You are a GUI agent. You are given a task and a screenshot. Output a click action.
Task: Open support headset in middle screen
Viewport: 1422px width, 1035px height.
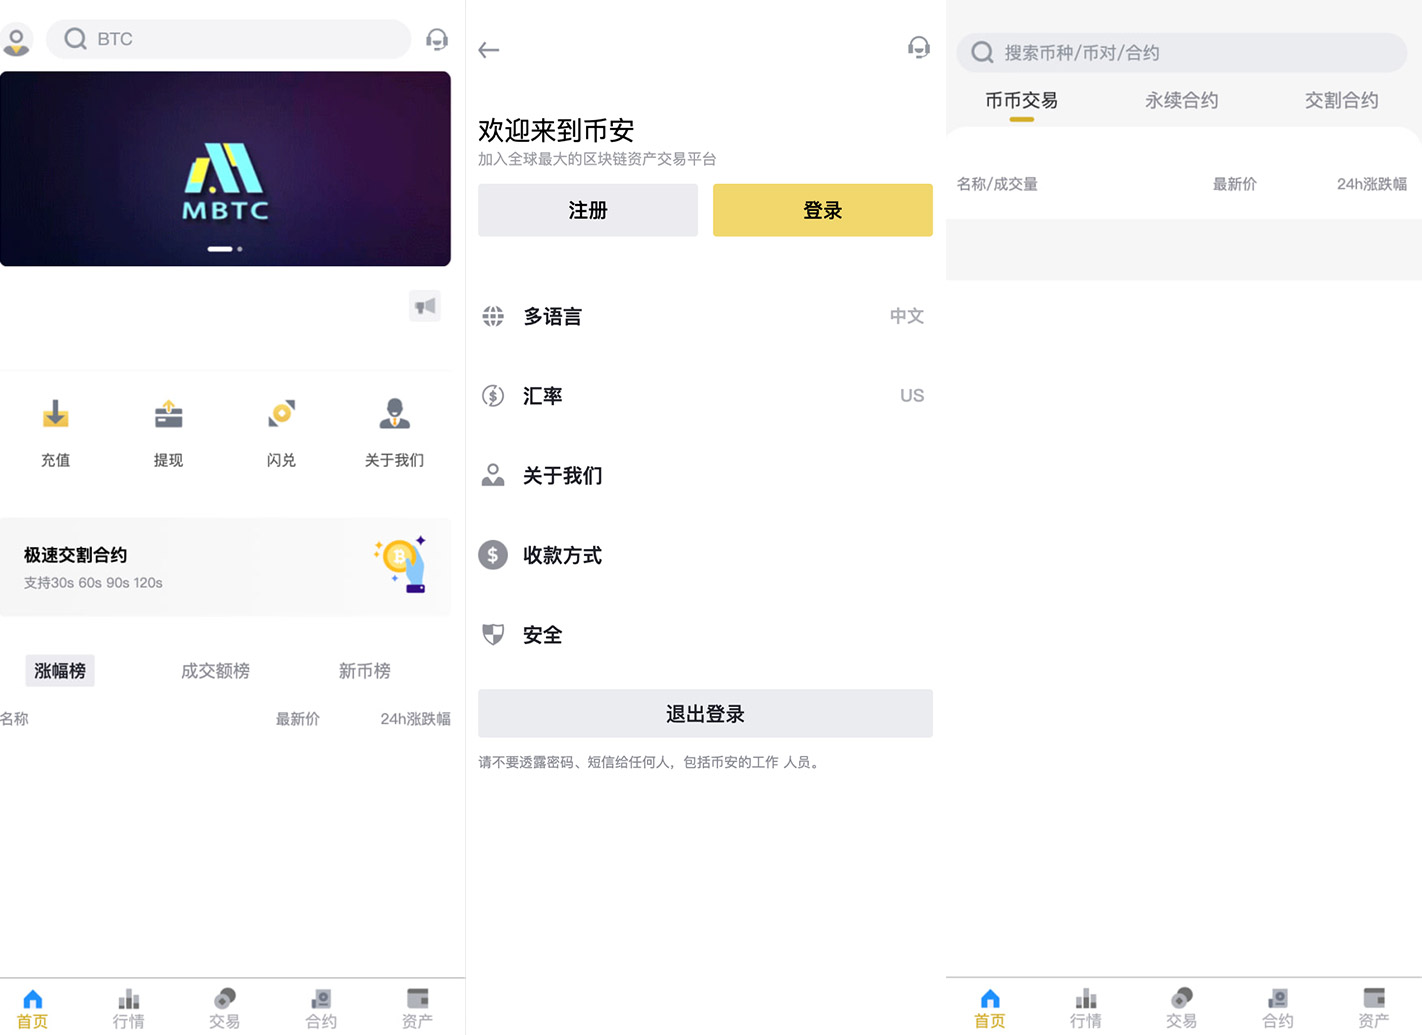[919, 47]
